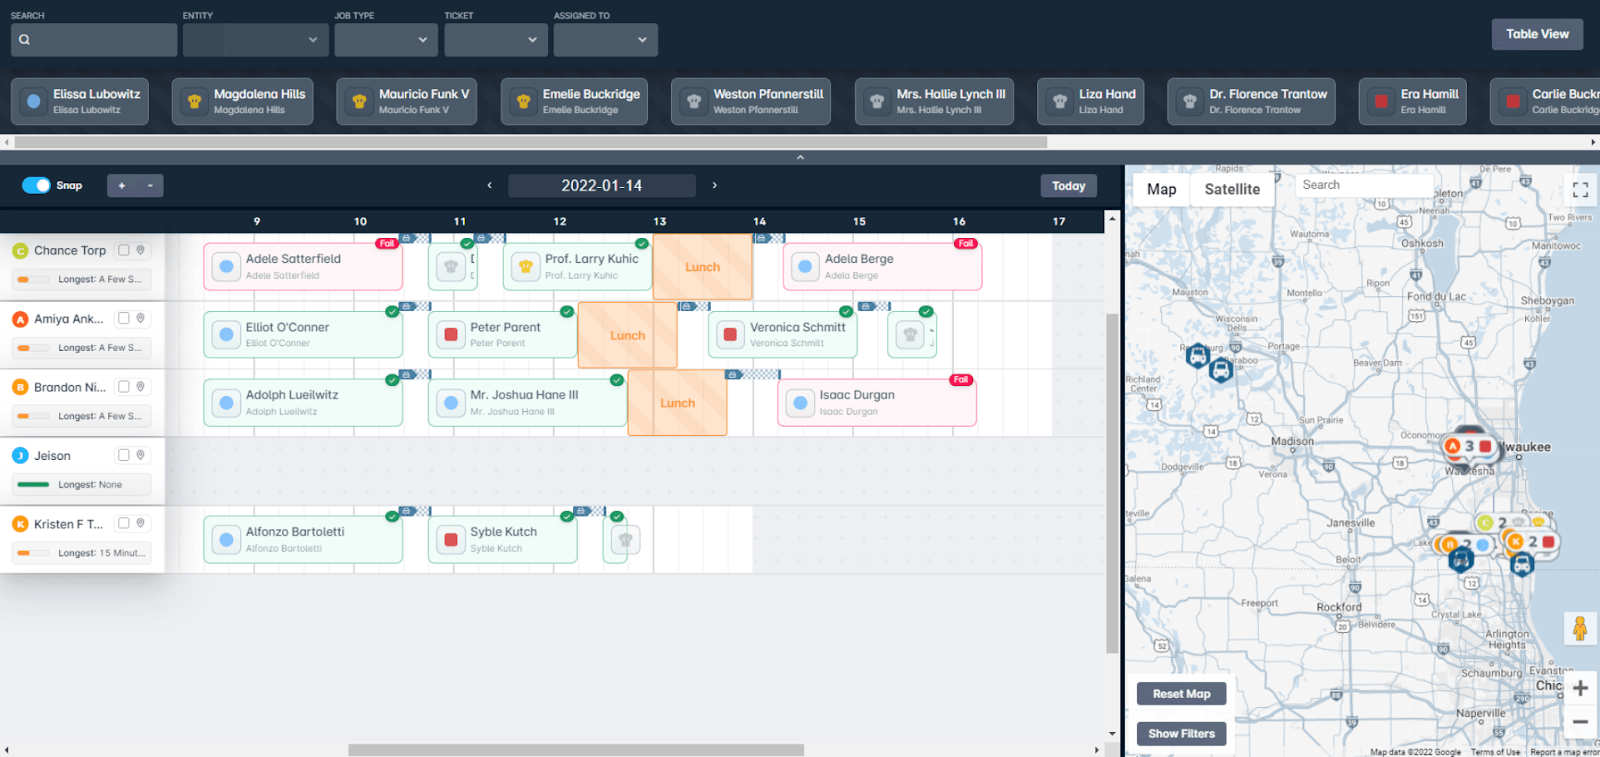Click the Reset Map button
This screenshot has width=1600, height=757.
click(x=1181, y=694)
